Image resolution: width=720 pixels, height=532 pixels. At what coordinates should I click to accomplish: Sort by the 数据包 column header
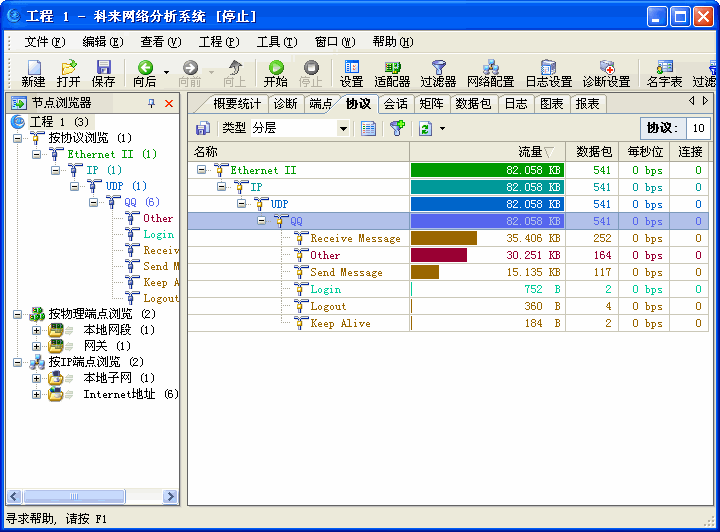click(x=592, y=152)
